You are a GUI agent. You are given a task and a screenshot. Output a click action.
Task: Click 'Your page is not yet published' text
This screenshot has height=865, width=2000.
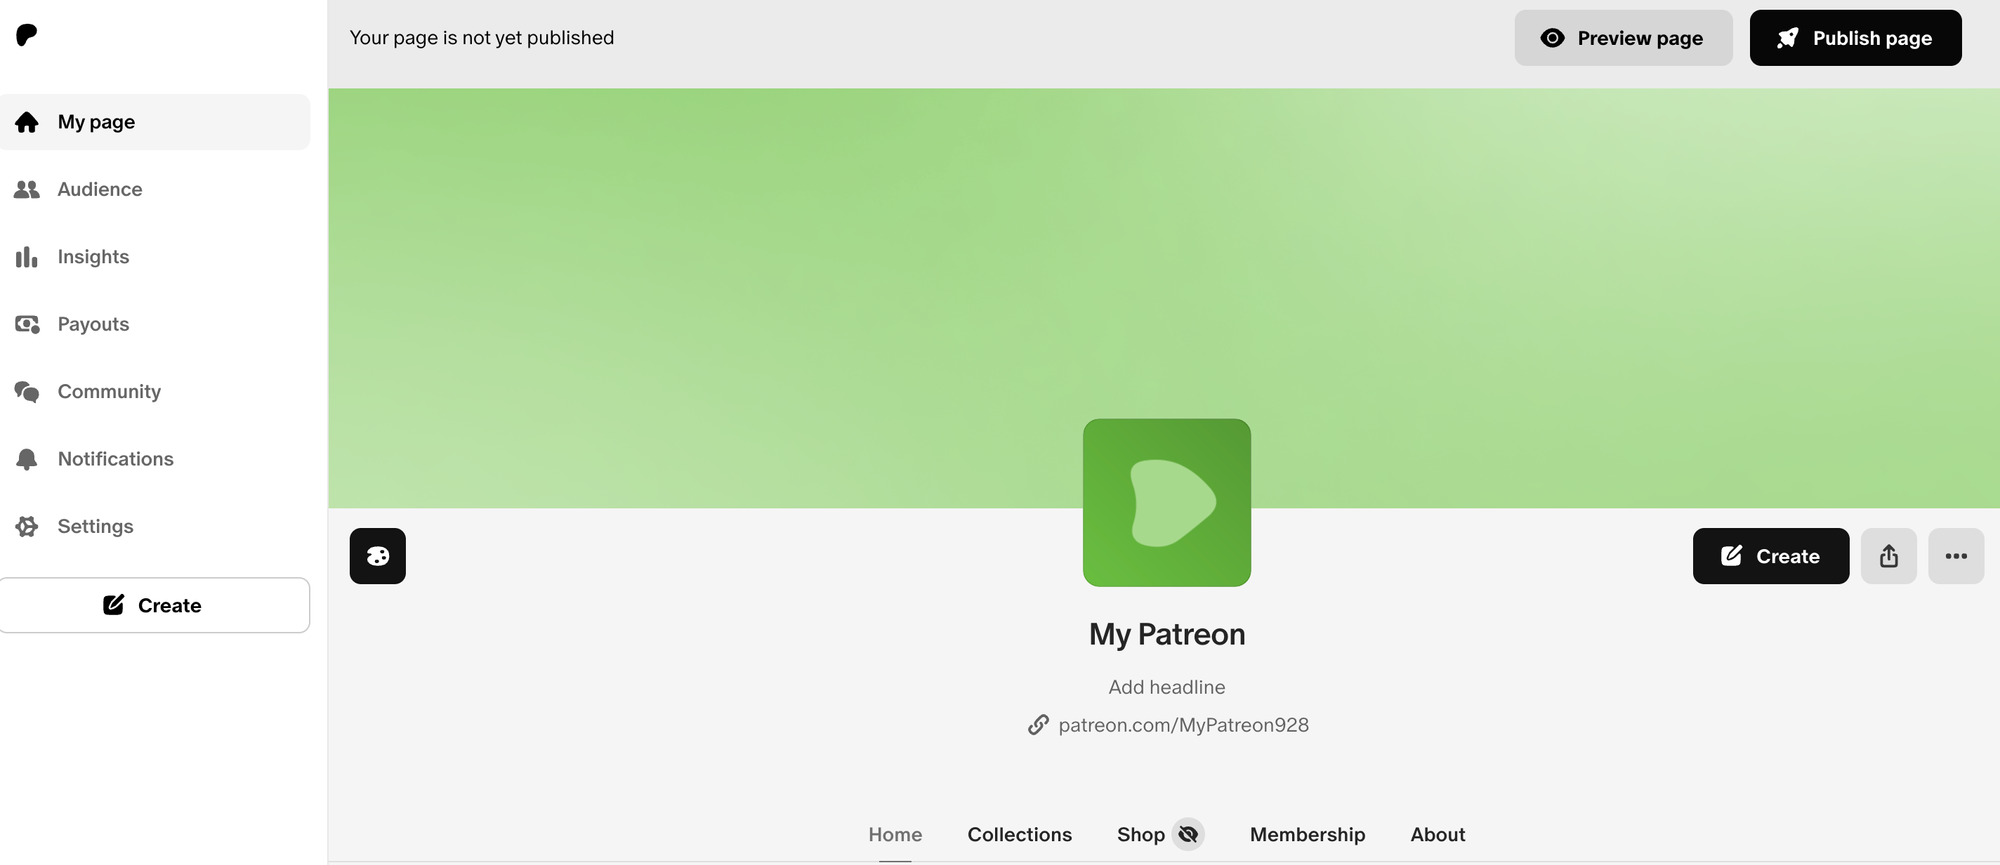[482, 38]
